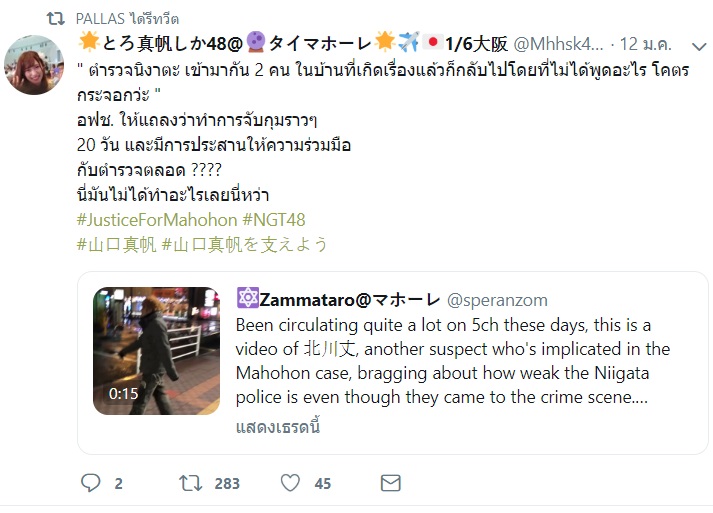713x513 pixels.
Task: Open the #山口真帆を支えよう hashtag
Action: click(x=245, y=245)
